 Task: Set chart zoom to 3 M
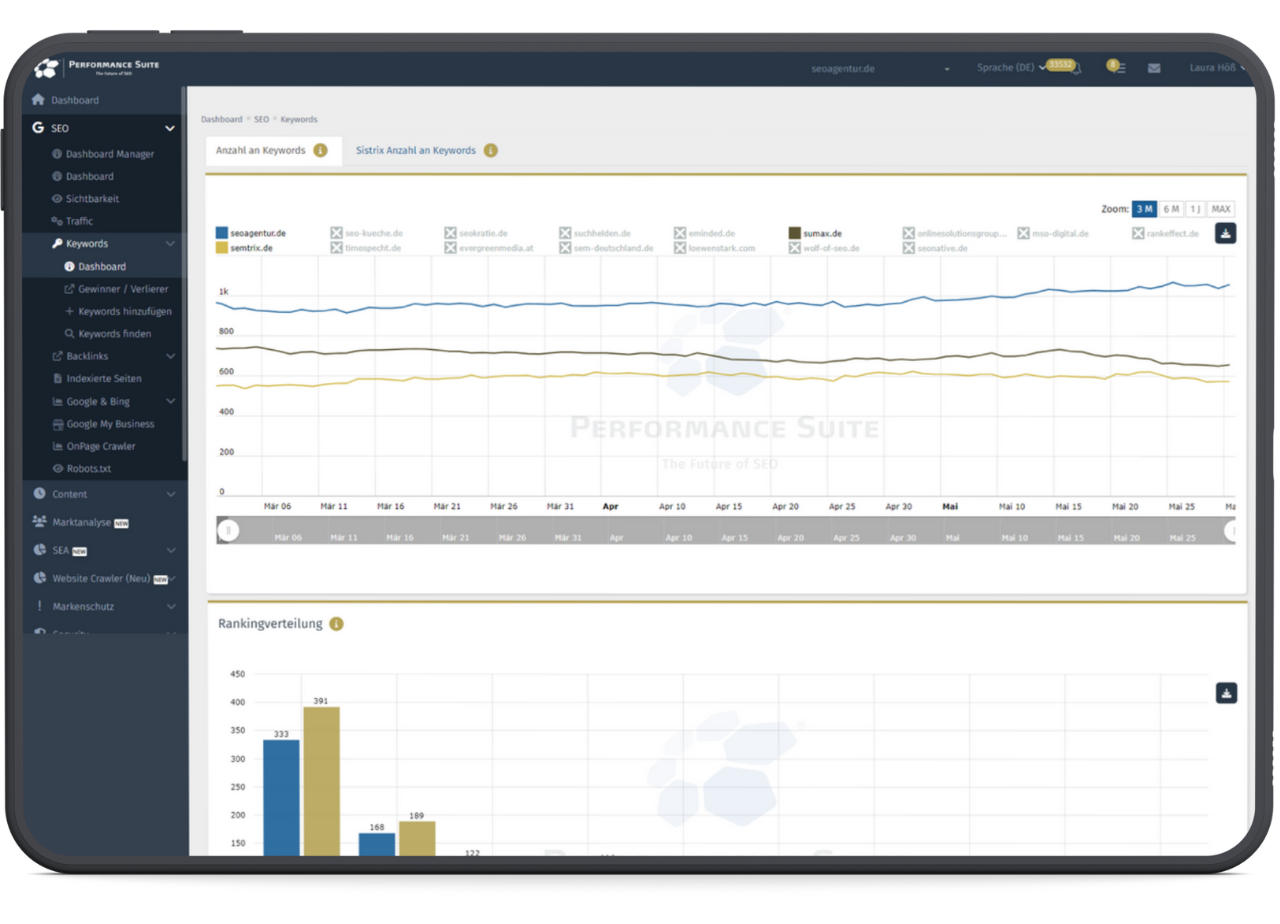[1144, 209]
